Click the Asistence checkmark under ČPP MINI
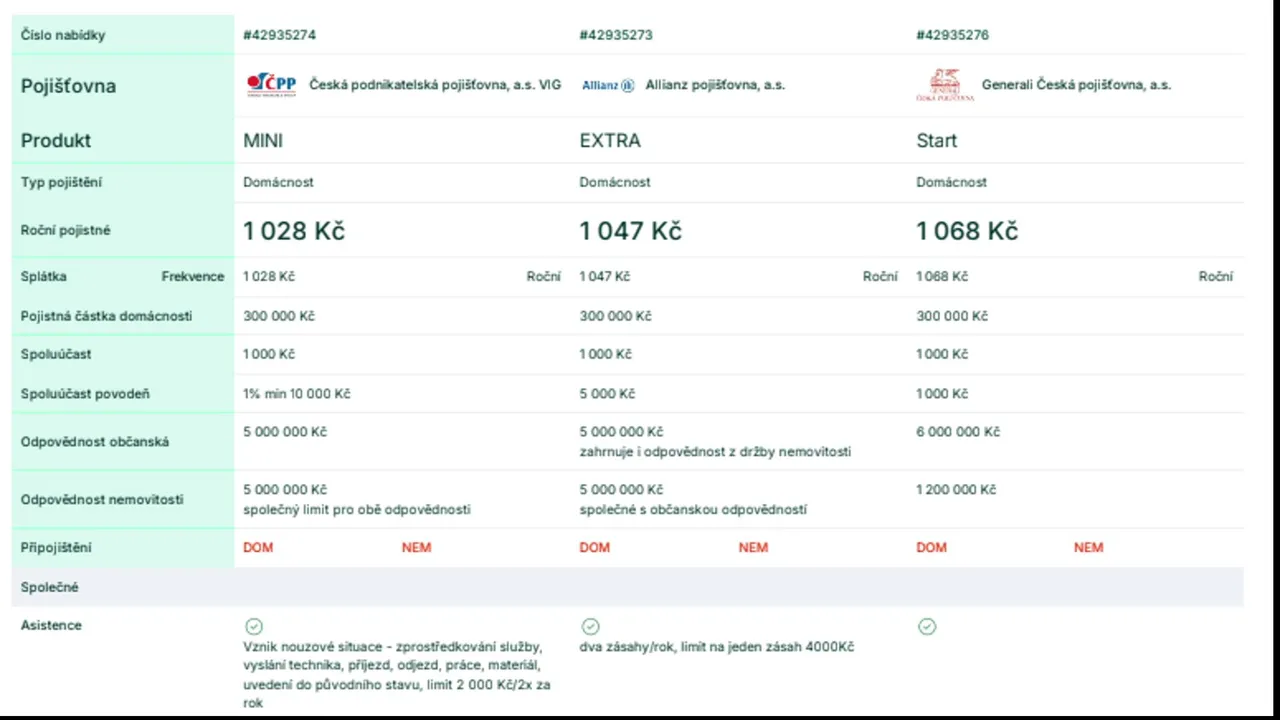Viewport: 1280px width, 720px height. (253, 626)
